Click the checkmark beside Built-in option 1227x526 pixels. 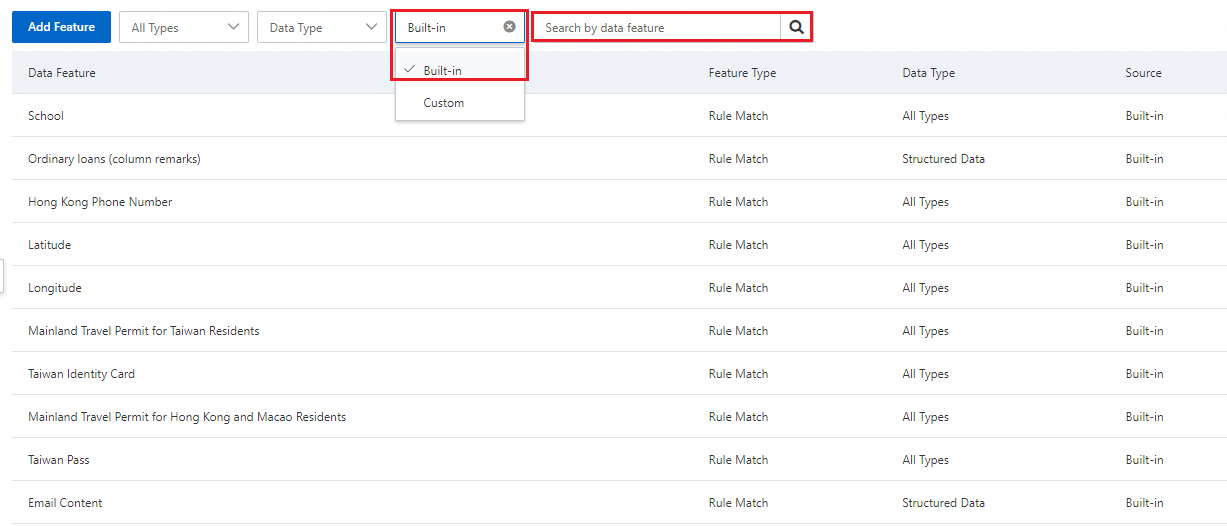410,70
